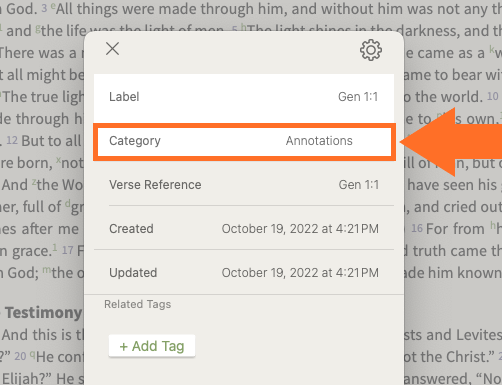Click the Annotations category value
This screenshot has height=385, width=502.
319,141
